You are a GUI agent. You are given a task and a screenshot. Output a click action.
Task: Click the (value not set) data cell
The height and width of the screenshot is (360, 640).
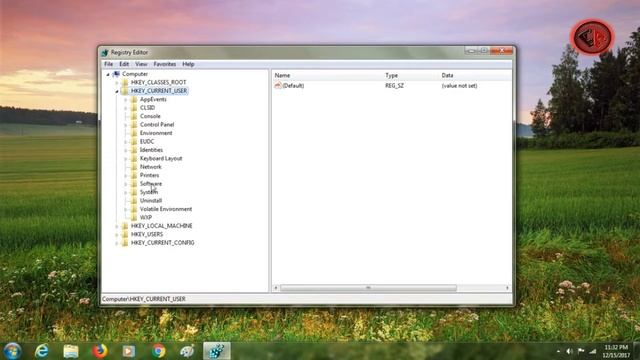point(459,86)
